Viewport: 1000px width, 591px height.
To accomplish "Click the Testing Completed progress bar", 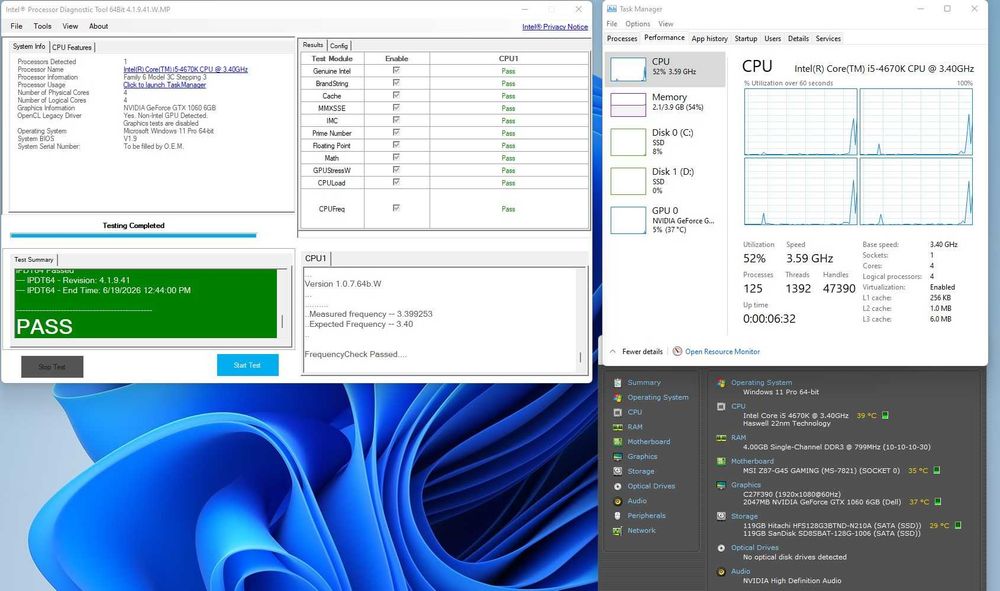I will [x=133, y=235].
